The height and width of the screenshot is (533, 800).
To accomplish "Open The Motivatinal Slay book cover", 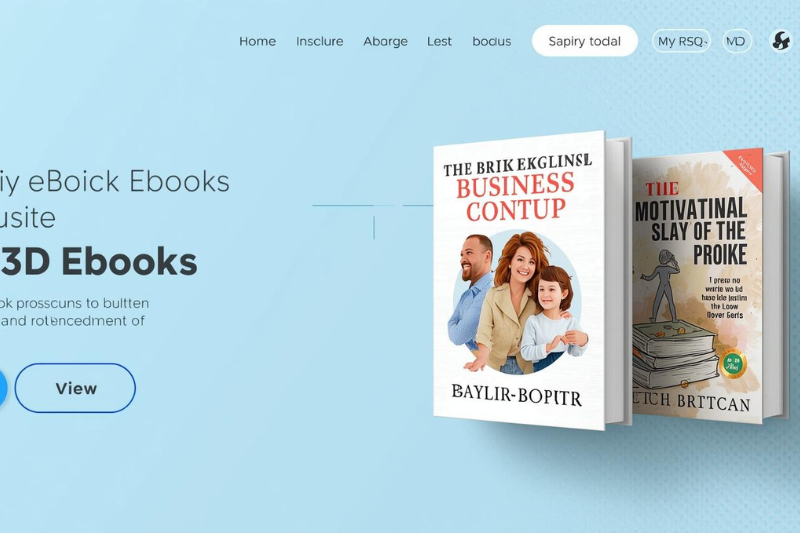I will (x=697, y=286).
